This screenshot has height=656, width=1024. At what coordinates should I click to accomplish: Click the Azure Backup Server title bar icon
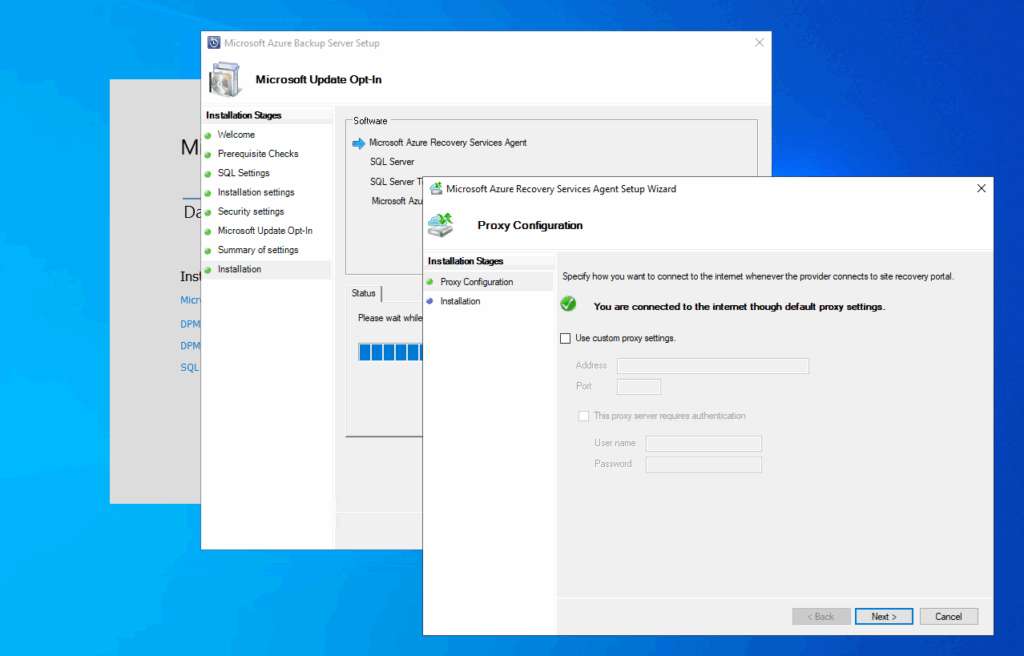(214, 43)
